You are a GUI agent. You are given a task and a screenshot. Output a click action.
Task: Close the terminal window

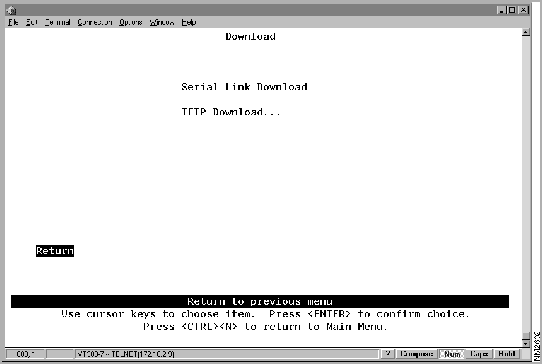[x=524, y=10]
